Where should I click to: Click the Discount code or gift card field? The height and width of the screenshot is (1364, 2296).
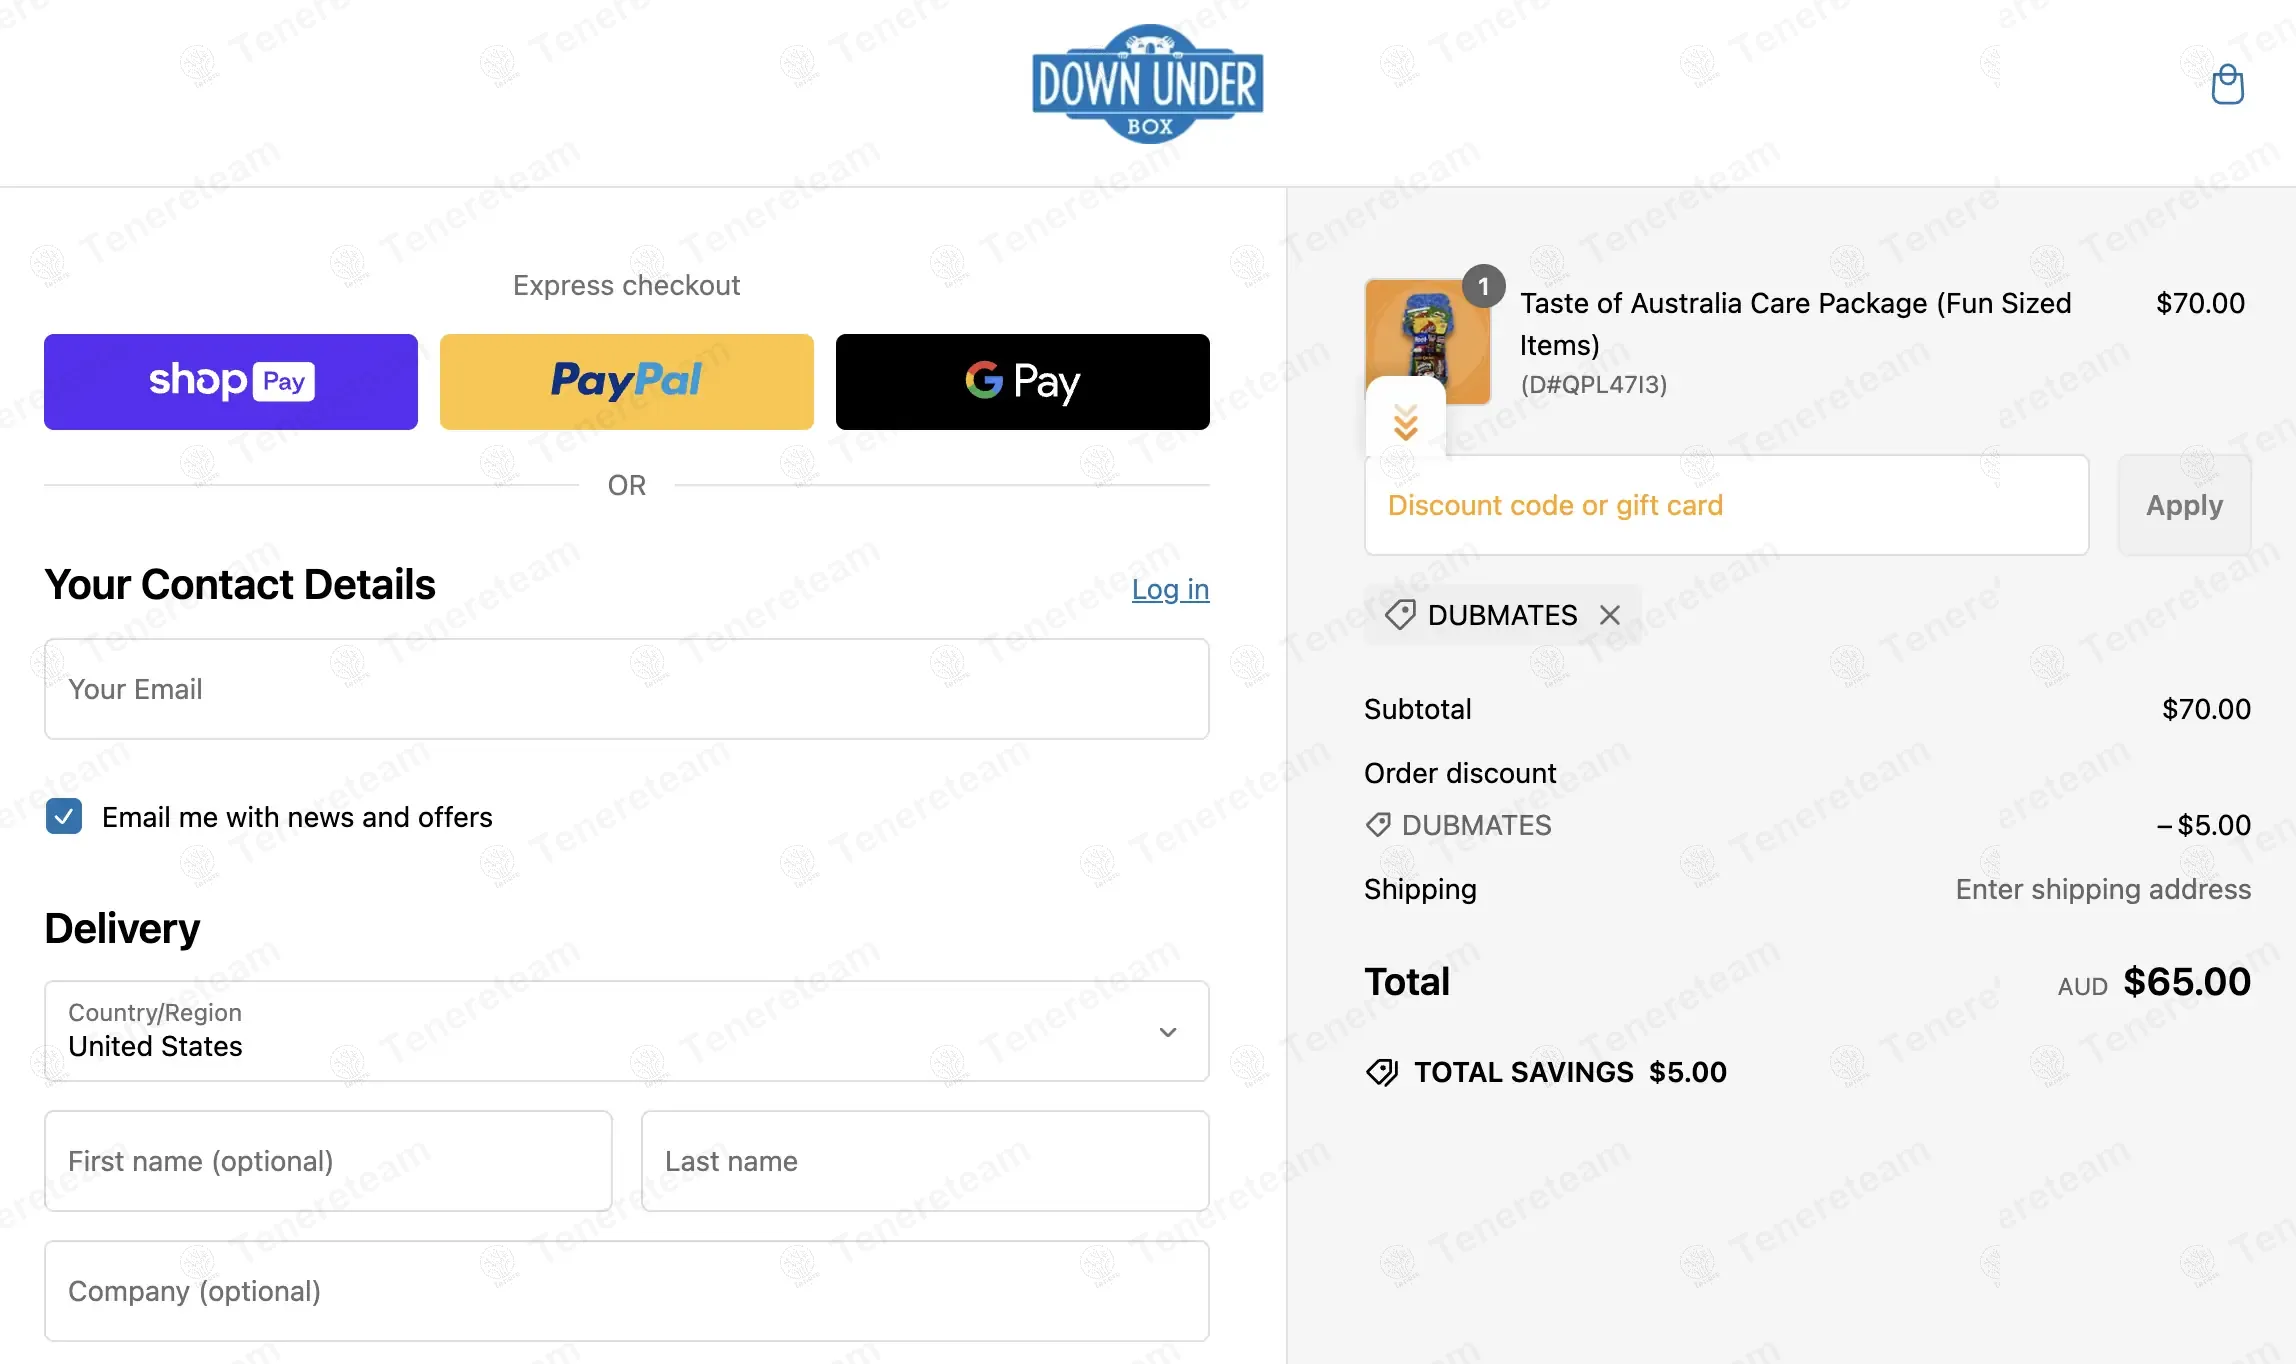click(1727, 505)
